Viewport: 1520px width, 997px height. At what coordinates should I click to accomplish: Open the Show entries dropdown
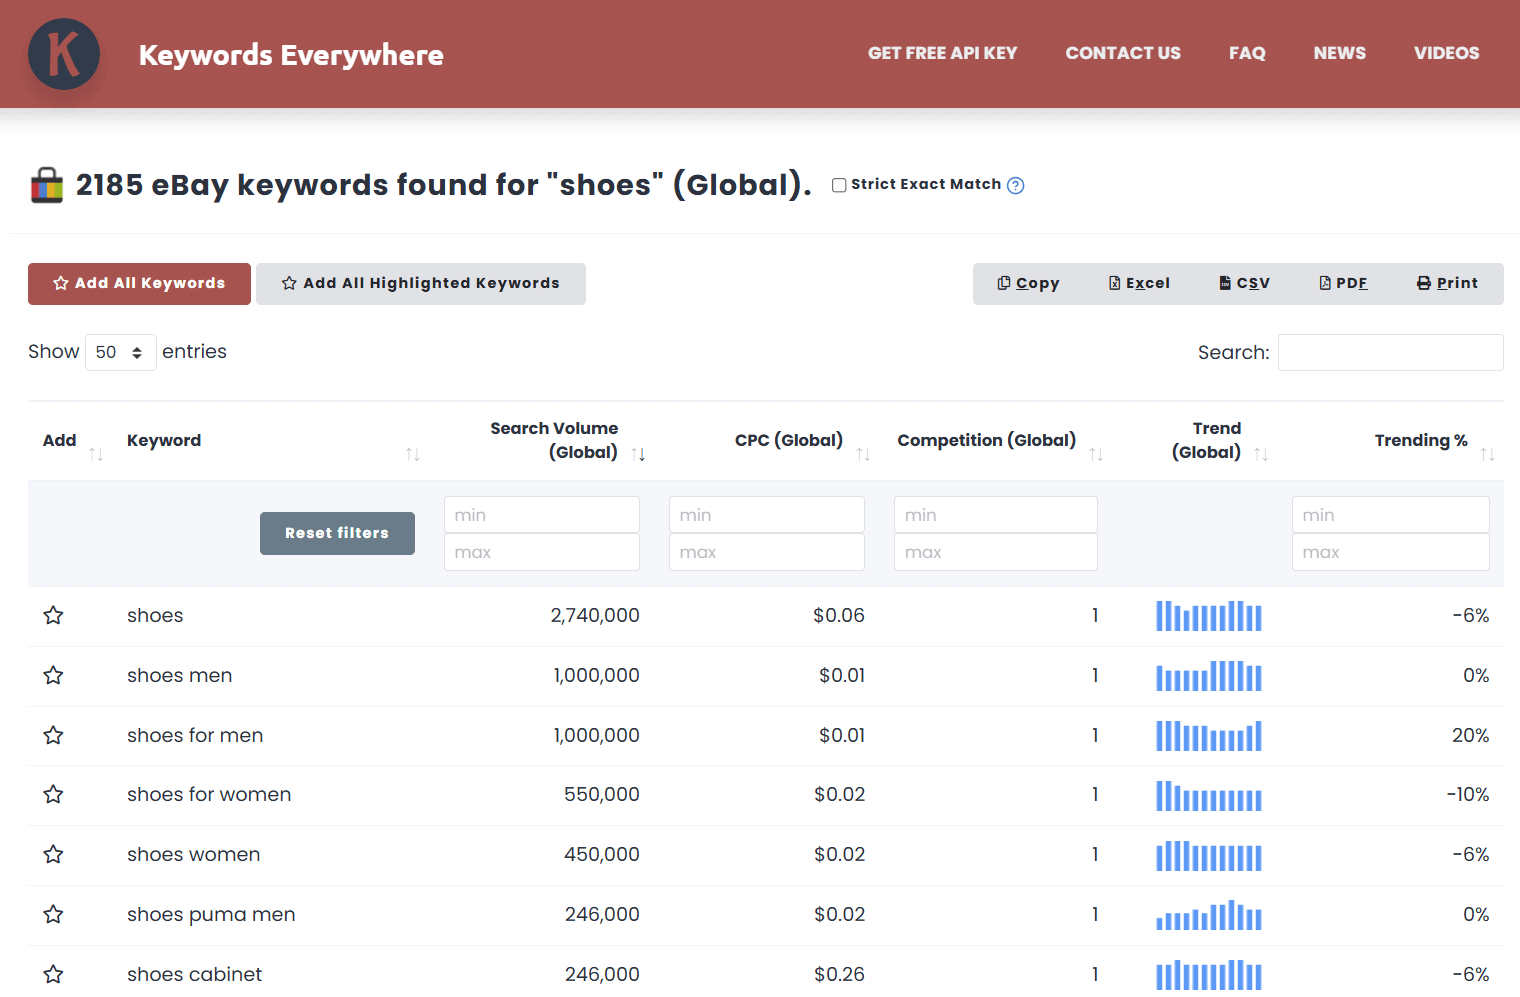coord(121,352)
